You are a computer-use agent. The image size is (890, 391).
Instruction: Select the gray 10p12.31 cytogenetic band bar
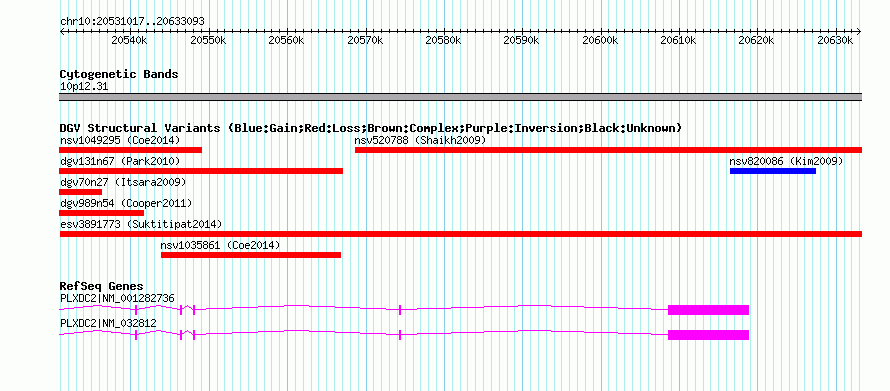click(x=460, y=97)
